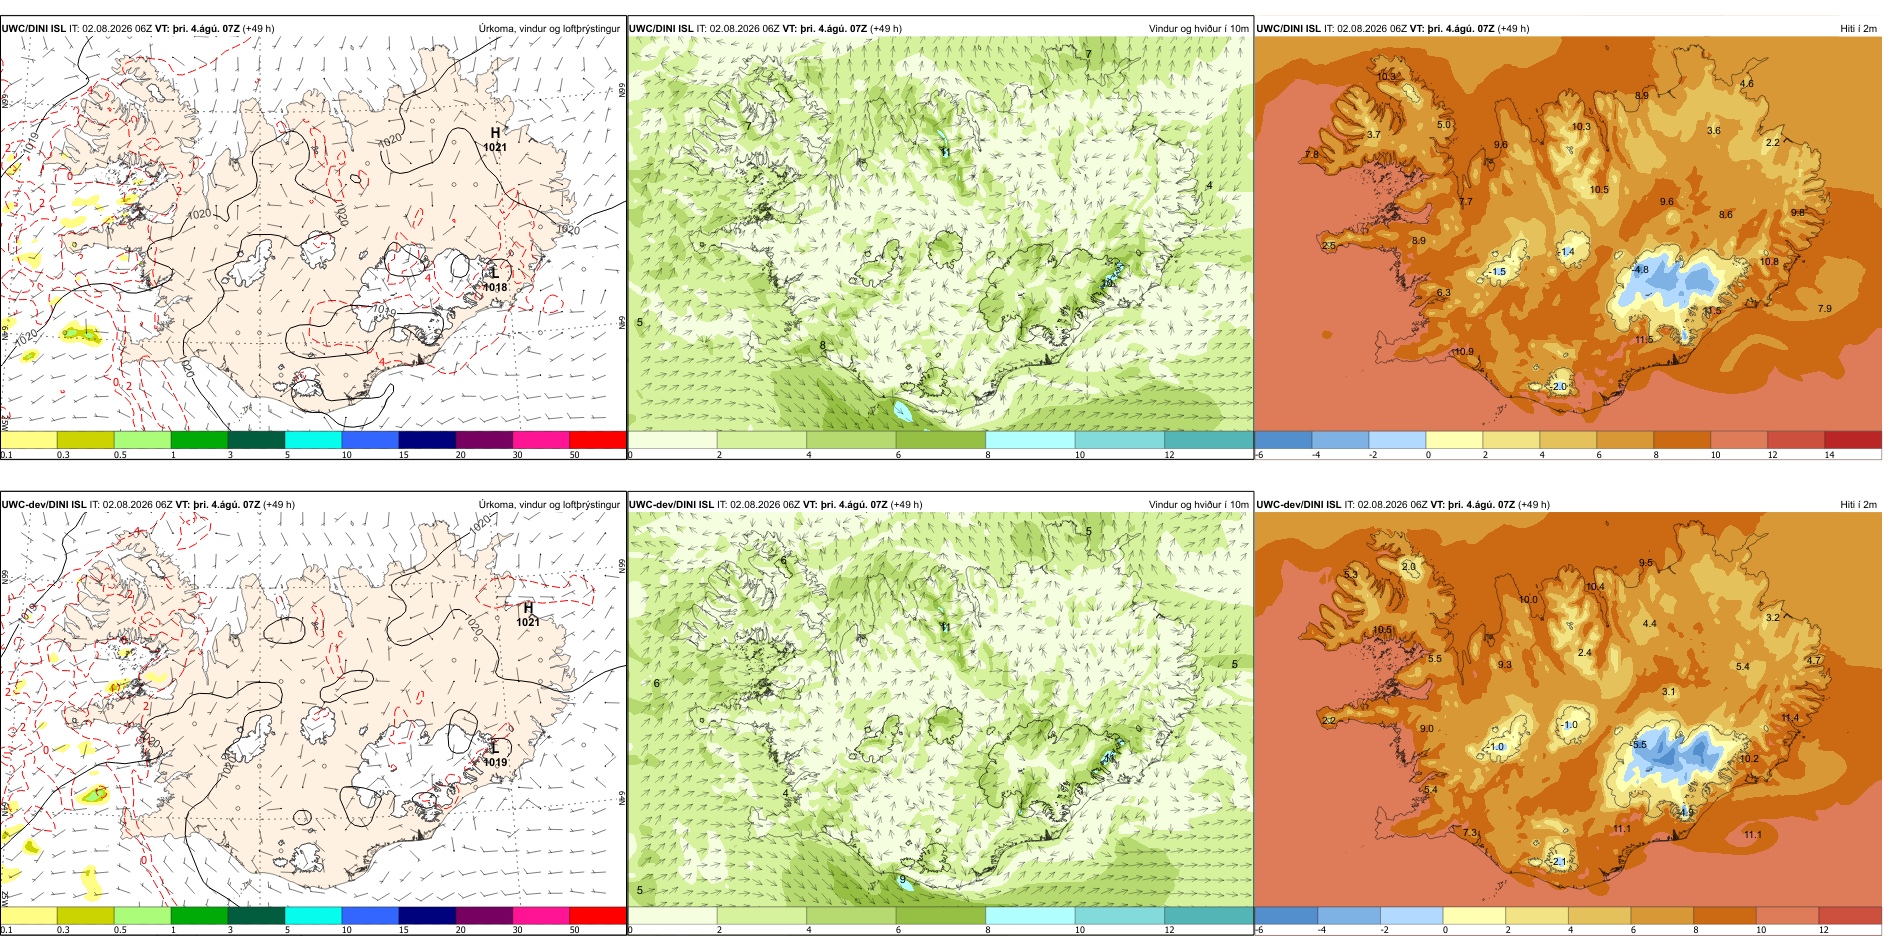Pick pink swatch in UWC-dev precipitation legend

coord(541,915)
